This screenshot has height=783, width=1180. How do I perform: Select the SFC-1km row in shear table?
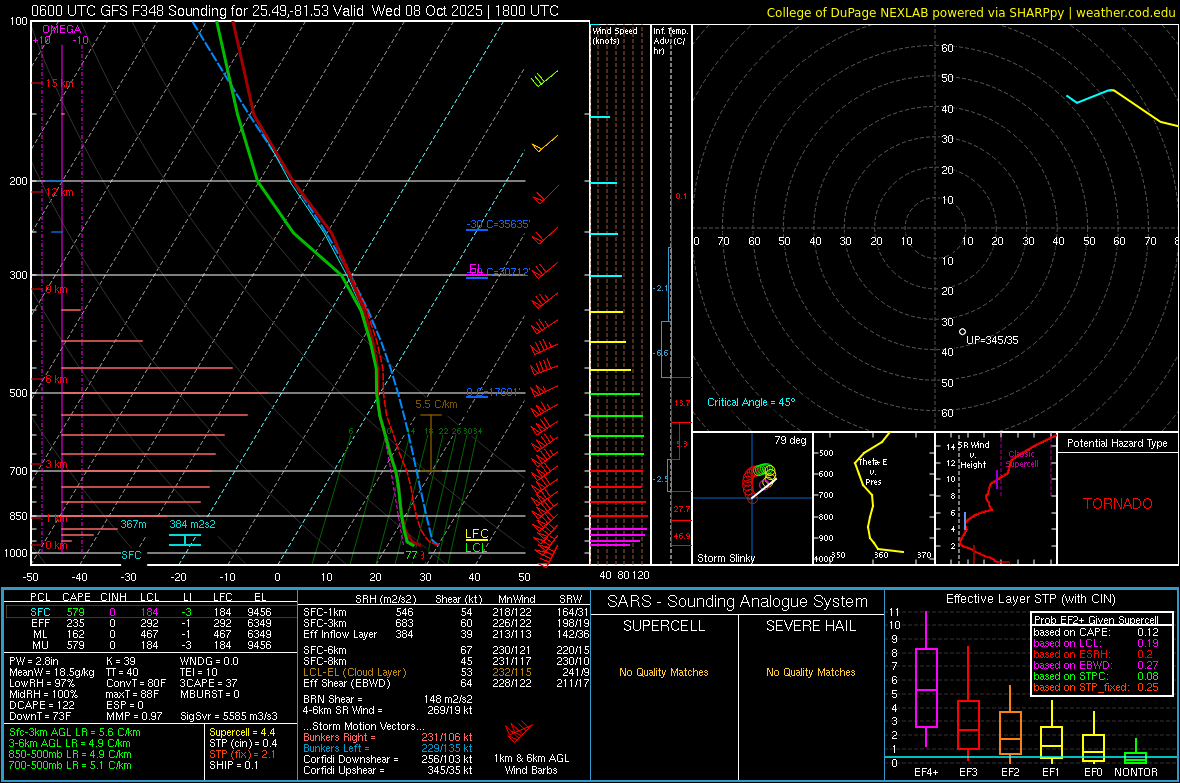[446, 612]
